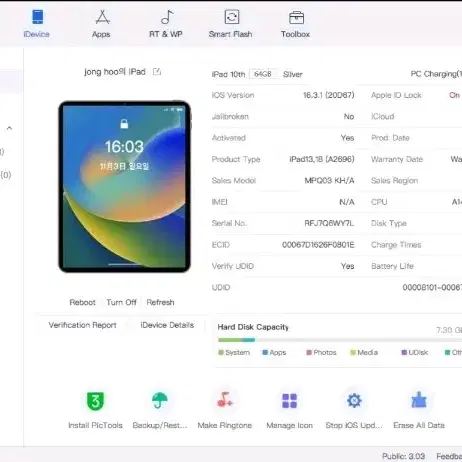462x462 pixels.
Task: Click the Erase All Data icon
Action: (419, 400)
